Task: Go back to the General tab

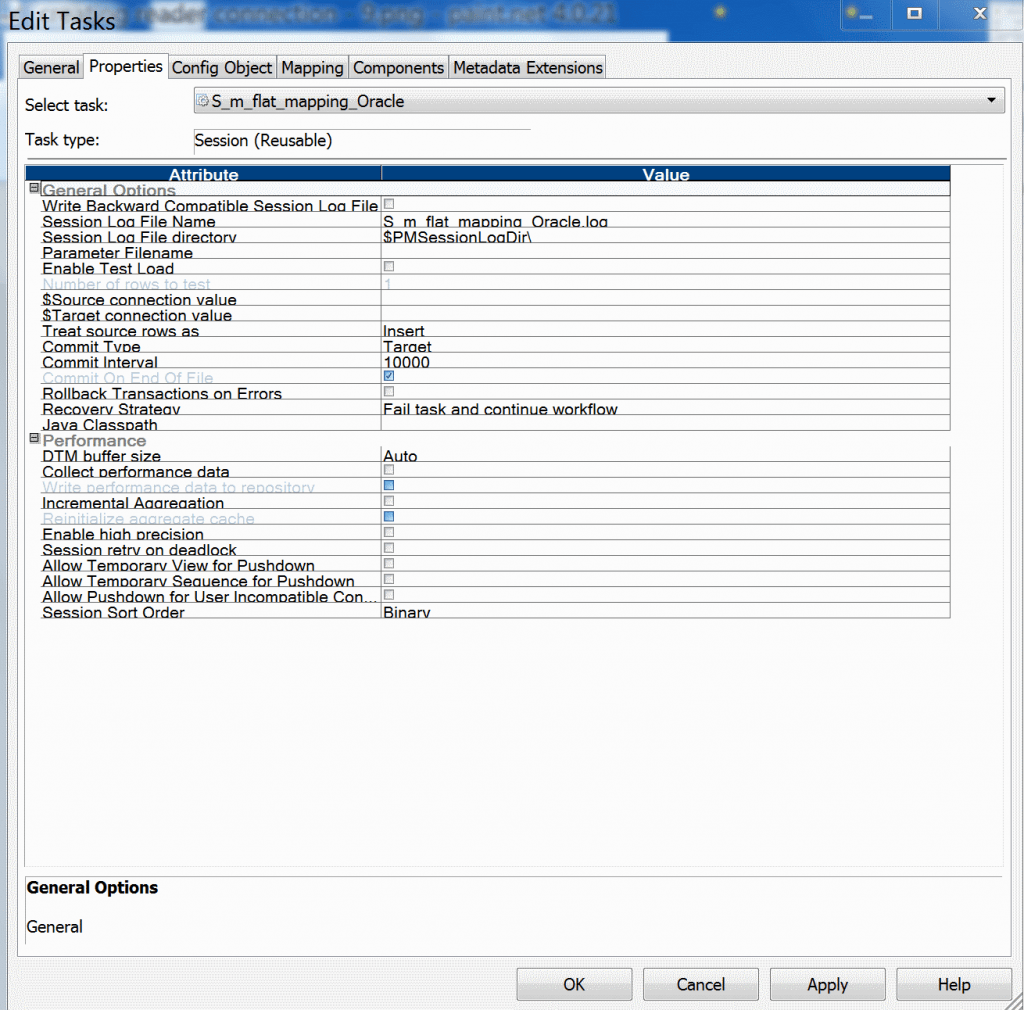Action: (x=50, y=67)
